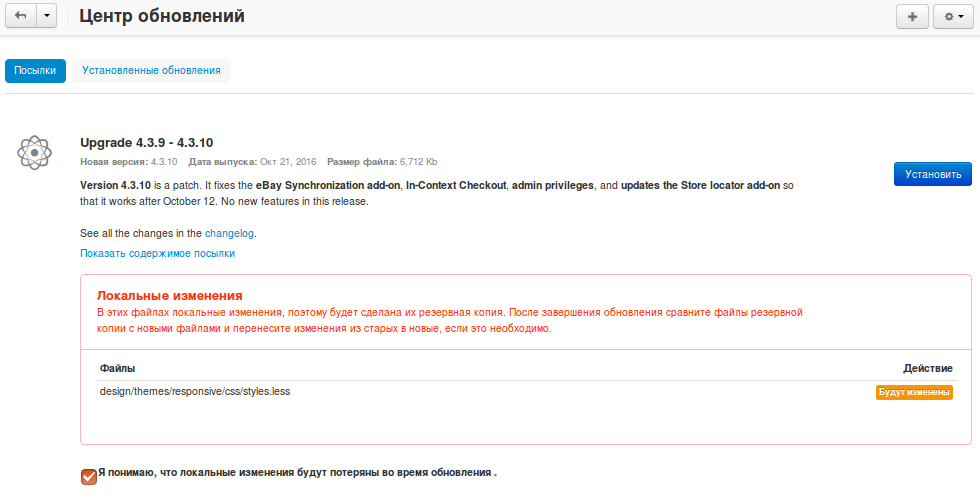Toggle the local changes acknowledgement checkbox
The height and width of the screenshot is (500, 980).
pos(89,476)
